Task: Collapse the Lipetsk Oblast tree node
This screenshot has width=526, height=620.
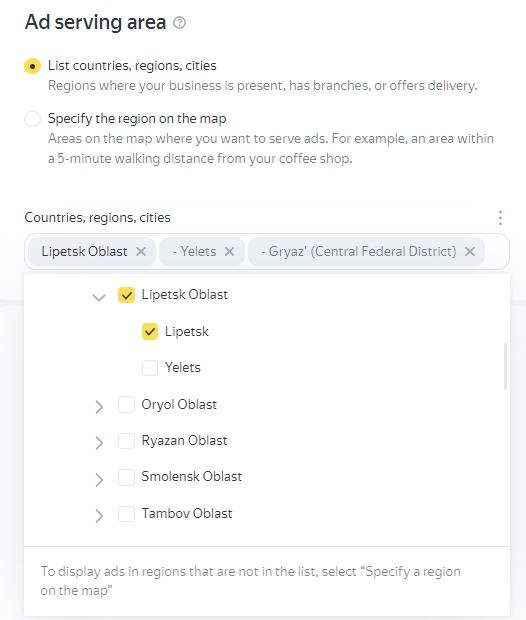Action: [x=99, y=297]
